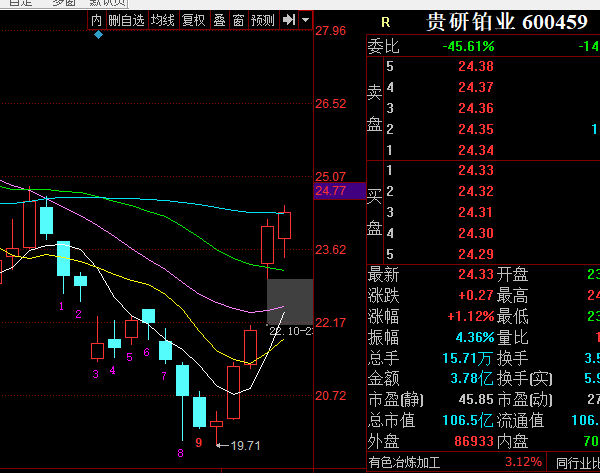Click buy level 1 price 24.33
Screen dimensions: 600x473
pos(476,170)
